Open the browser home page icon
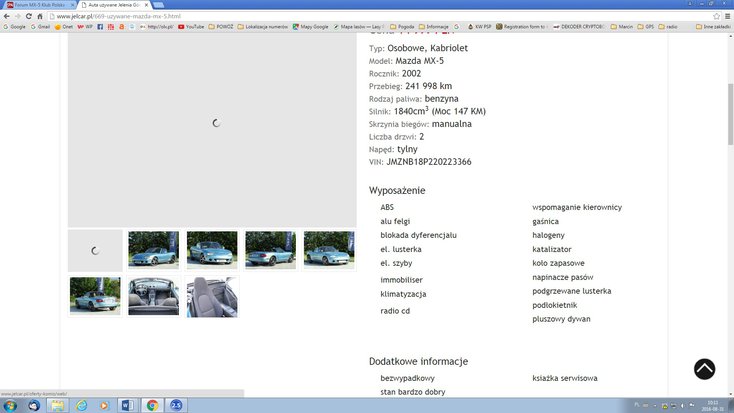This screenshot has height=413, width=734. 40,16
